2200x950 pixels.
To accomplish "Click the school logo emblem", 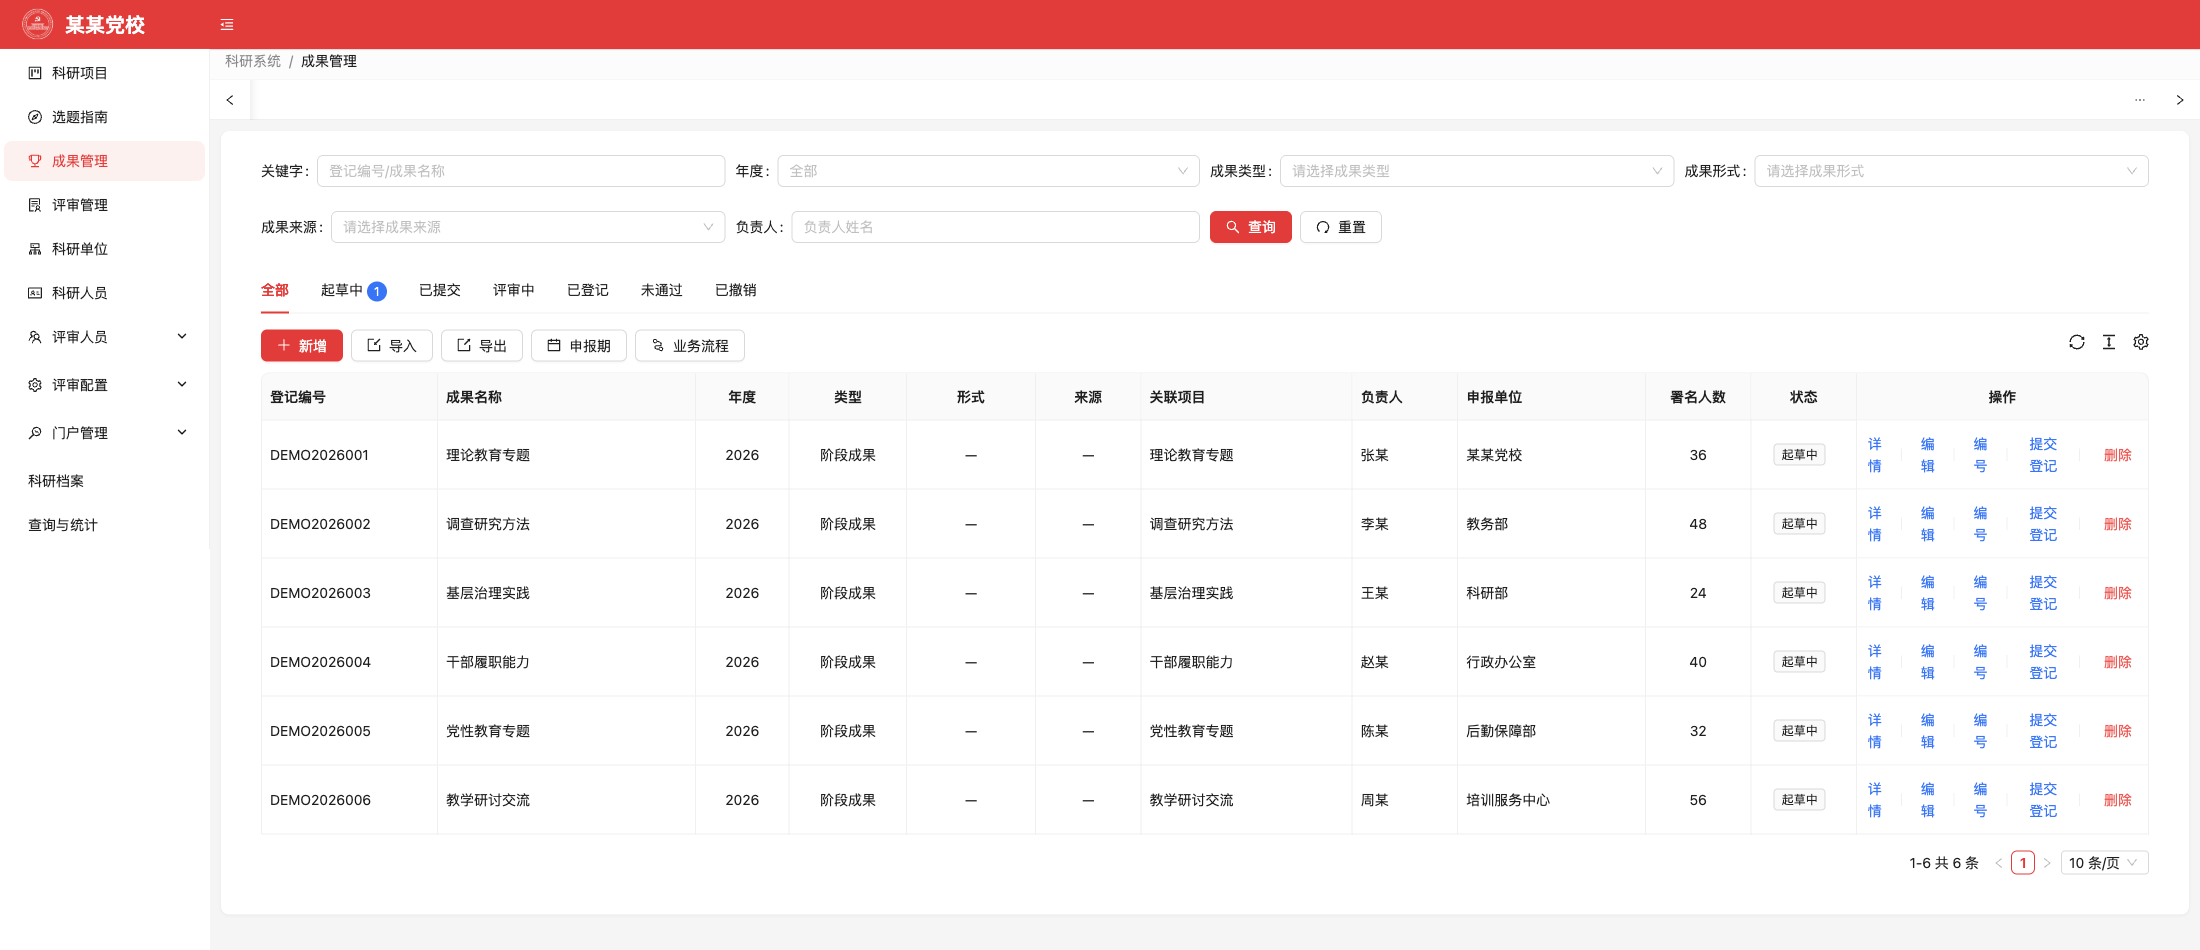I will tap(38, 24).
